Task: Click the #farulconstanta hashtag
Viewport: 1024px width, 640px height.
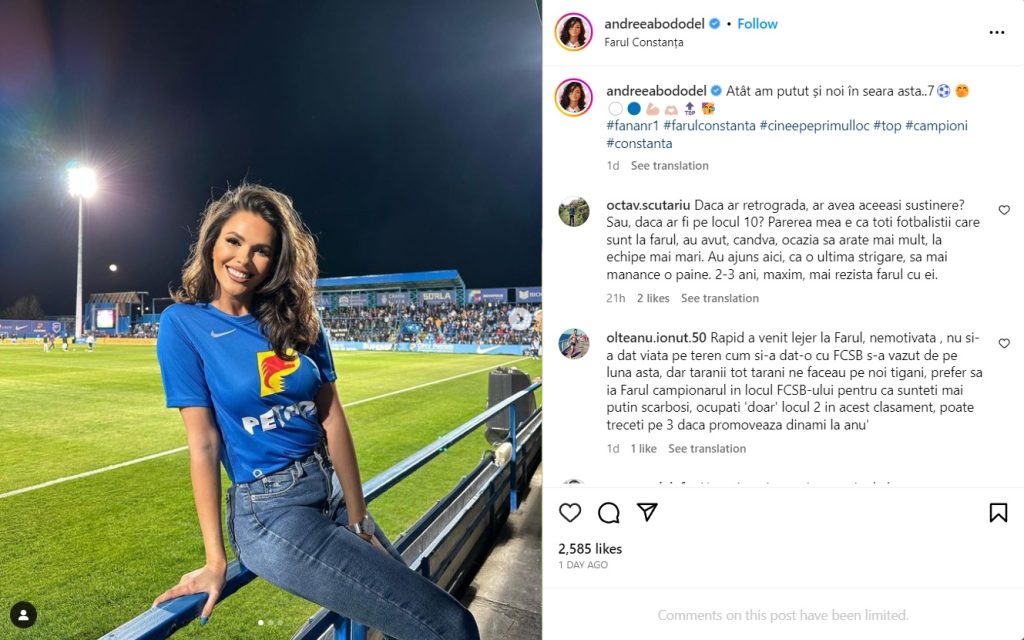Action: 709,126
